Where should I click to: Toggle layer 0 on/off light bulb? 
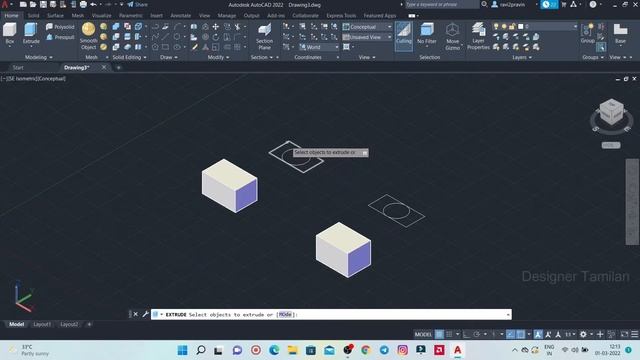point(496,27)
